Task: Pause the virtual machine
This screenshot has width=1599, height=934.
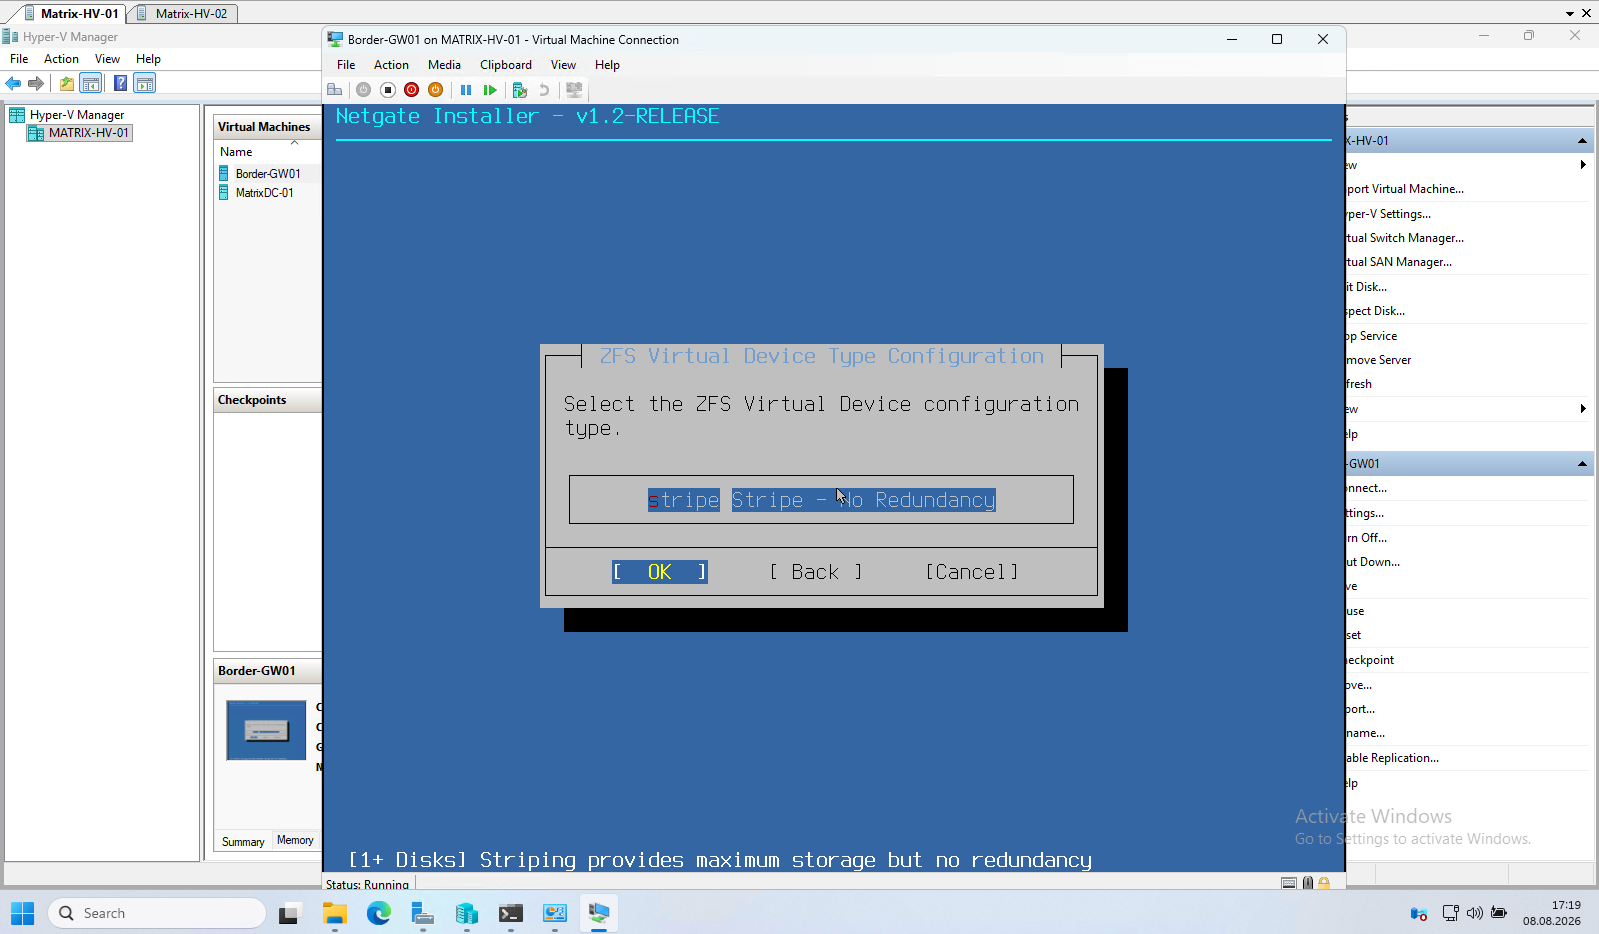Action: (x=466, y=90)
